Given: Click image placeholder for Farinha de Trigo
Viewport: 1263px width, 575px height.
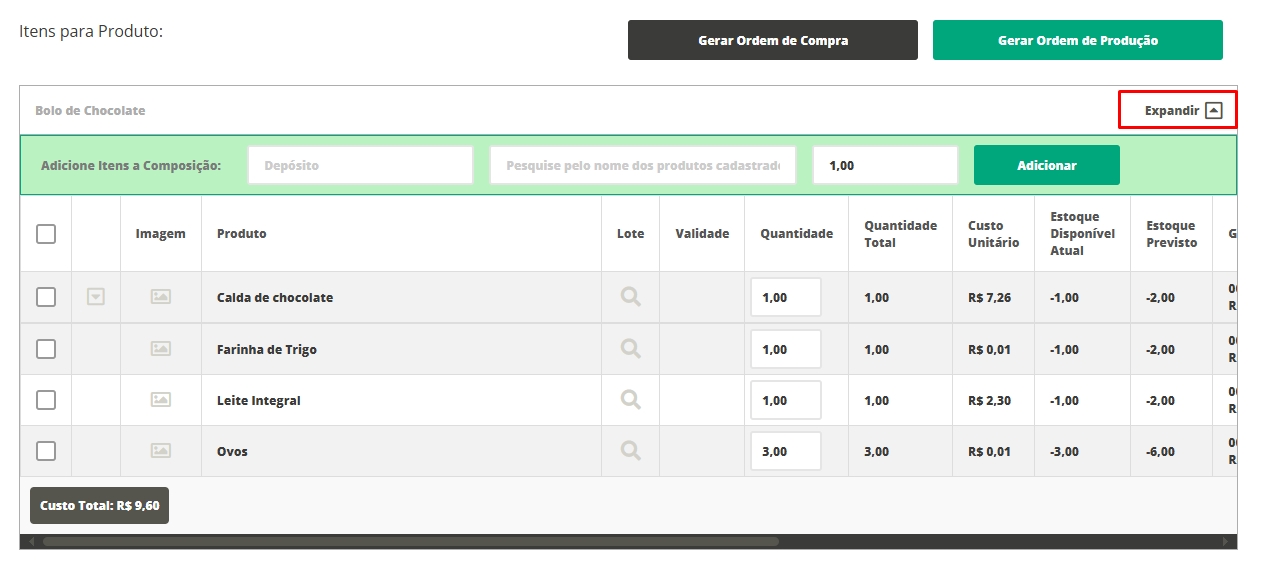Looking at the screenshot, I should (x=160, y=349).
